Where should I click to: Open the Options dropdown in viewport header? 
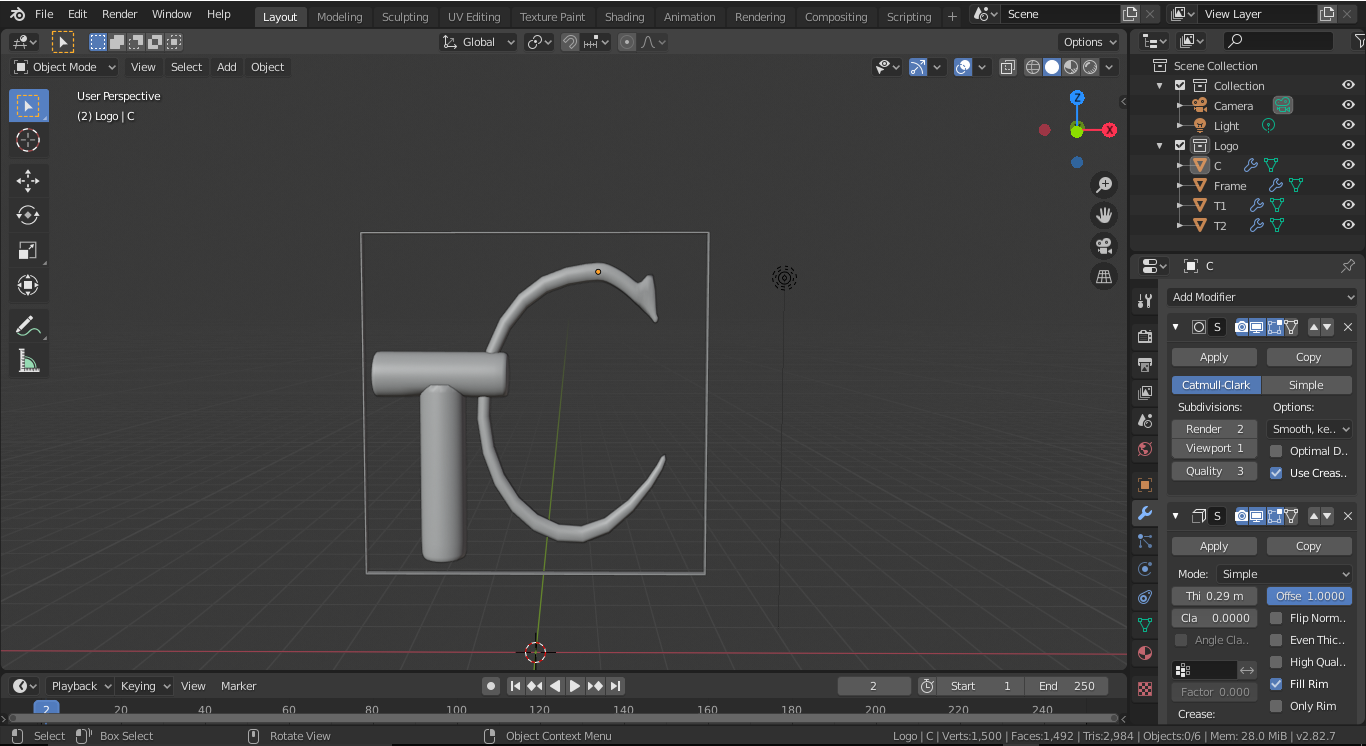[x=1090, y=42]
